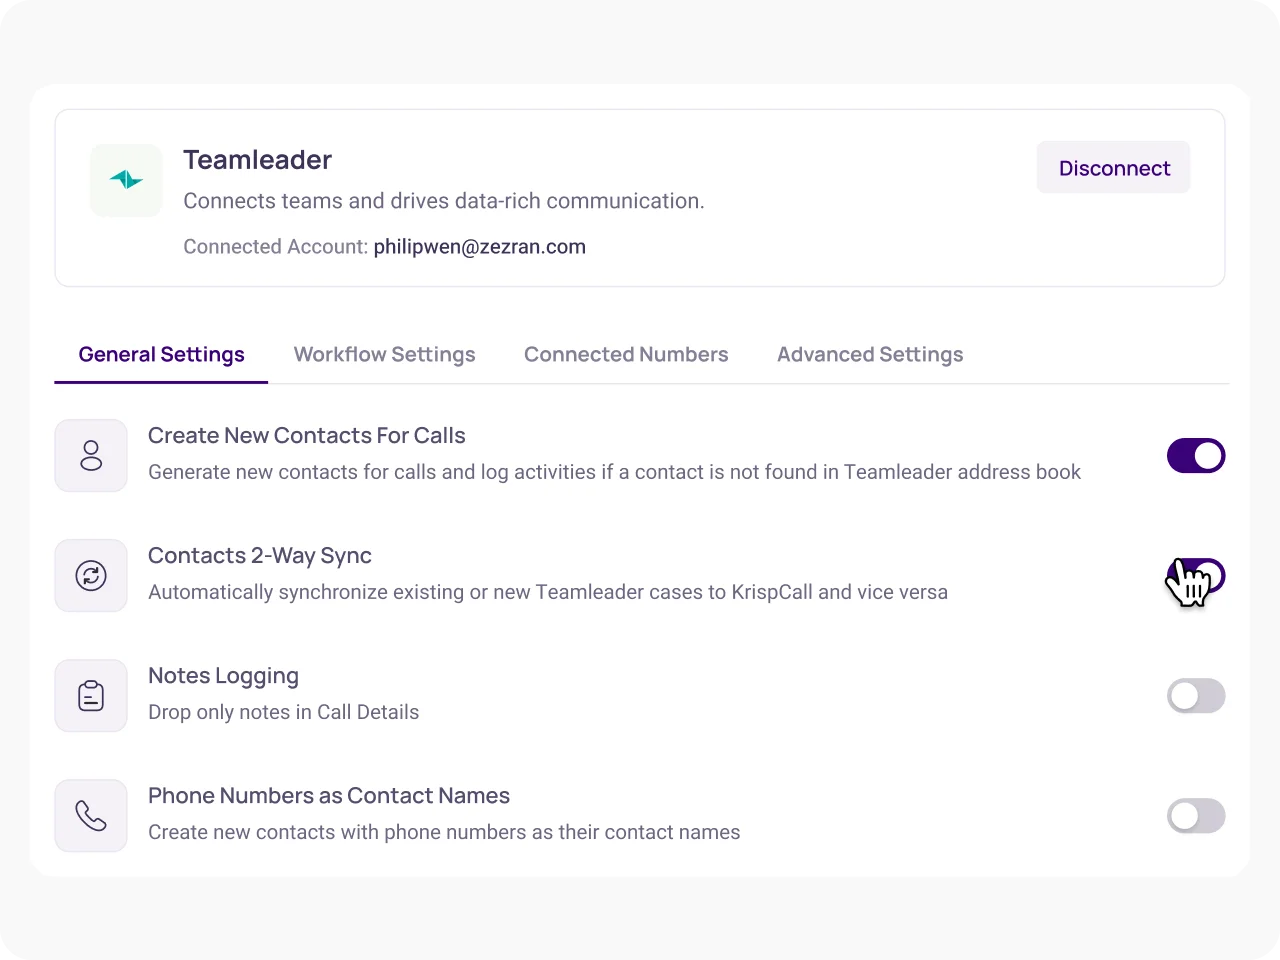The height and width of the screenshot is (960, 1280).
Task: Enable the Notes Logging switch
Action: (1196, 696)
